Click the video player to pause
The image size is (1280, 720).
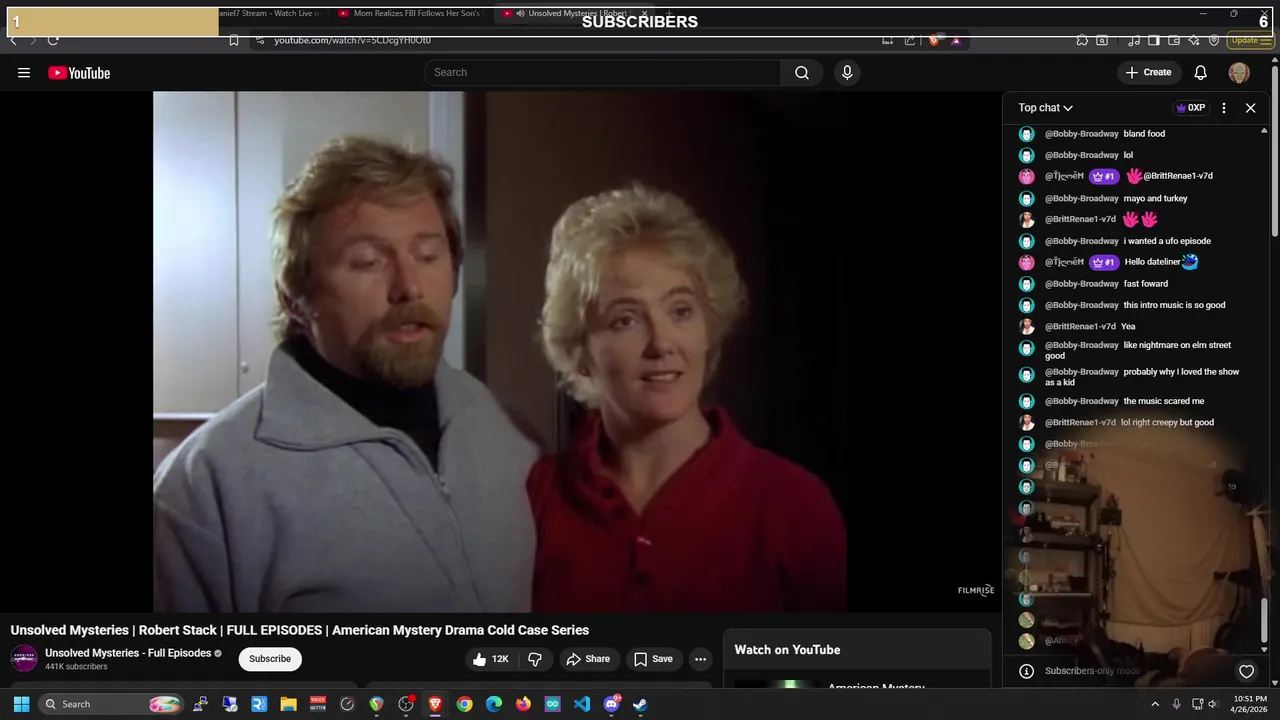coord(500,350)
